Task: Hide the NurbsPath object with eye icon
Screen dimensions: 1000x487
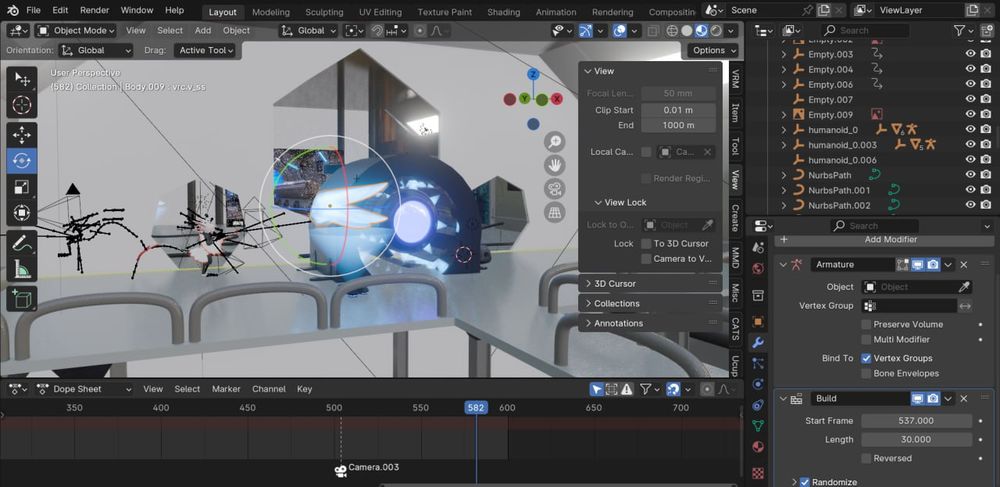Action: 970,175
